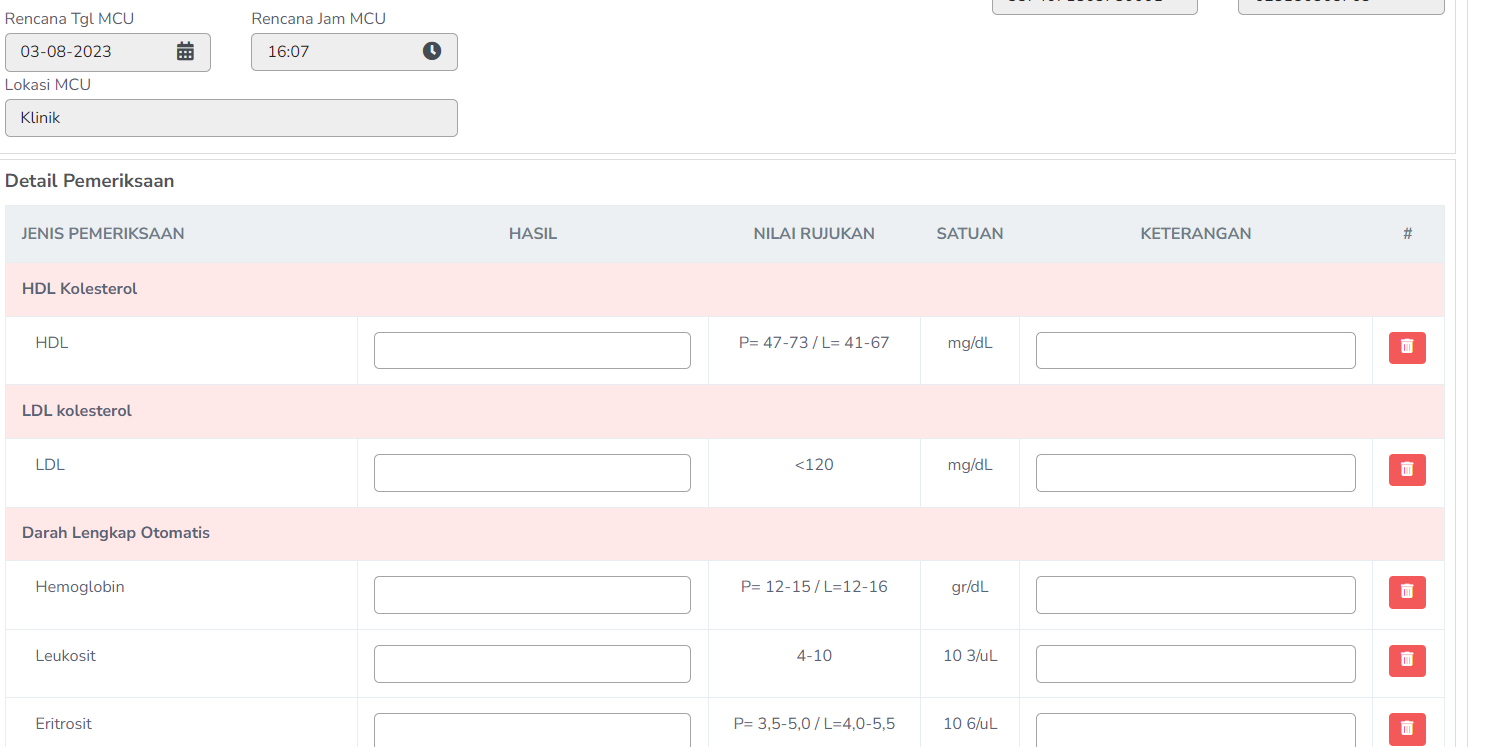Remove the Eritrosit row
The height and width of the screenshot is (747, 1488).
point(1406,729)
